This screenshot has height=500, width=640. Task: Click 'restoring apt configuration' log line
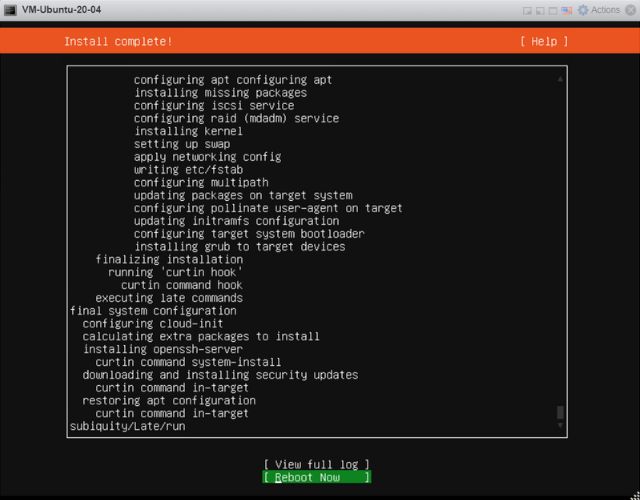(x=169, y=401)
